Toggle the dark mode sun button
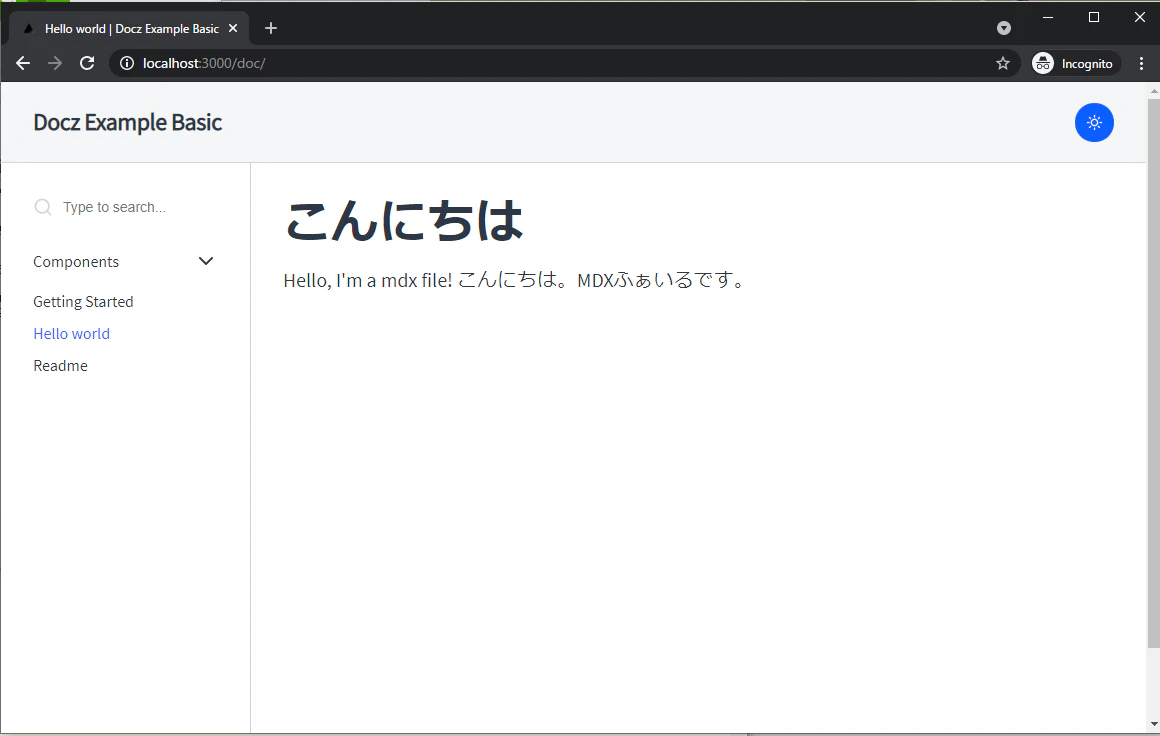Image resolution: width=1160 pixels, height=736 pixels. (x=1094, y=123)
